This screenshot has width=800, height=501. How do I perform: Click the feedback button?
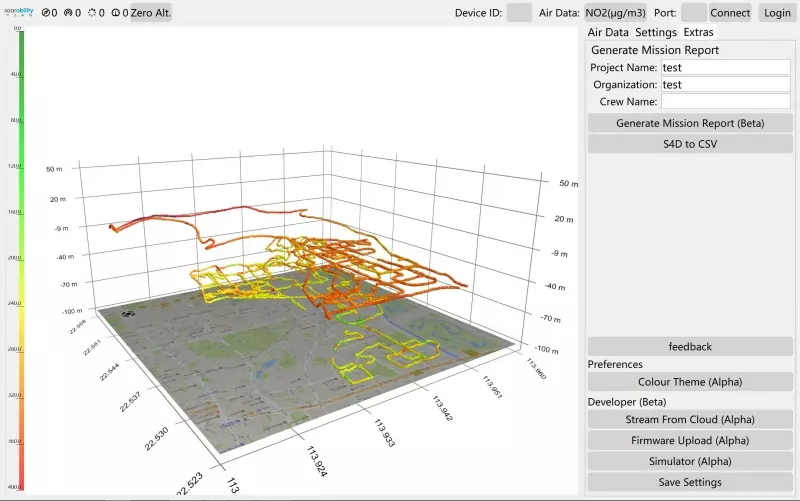(x=690, y=346)
